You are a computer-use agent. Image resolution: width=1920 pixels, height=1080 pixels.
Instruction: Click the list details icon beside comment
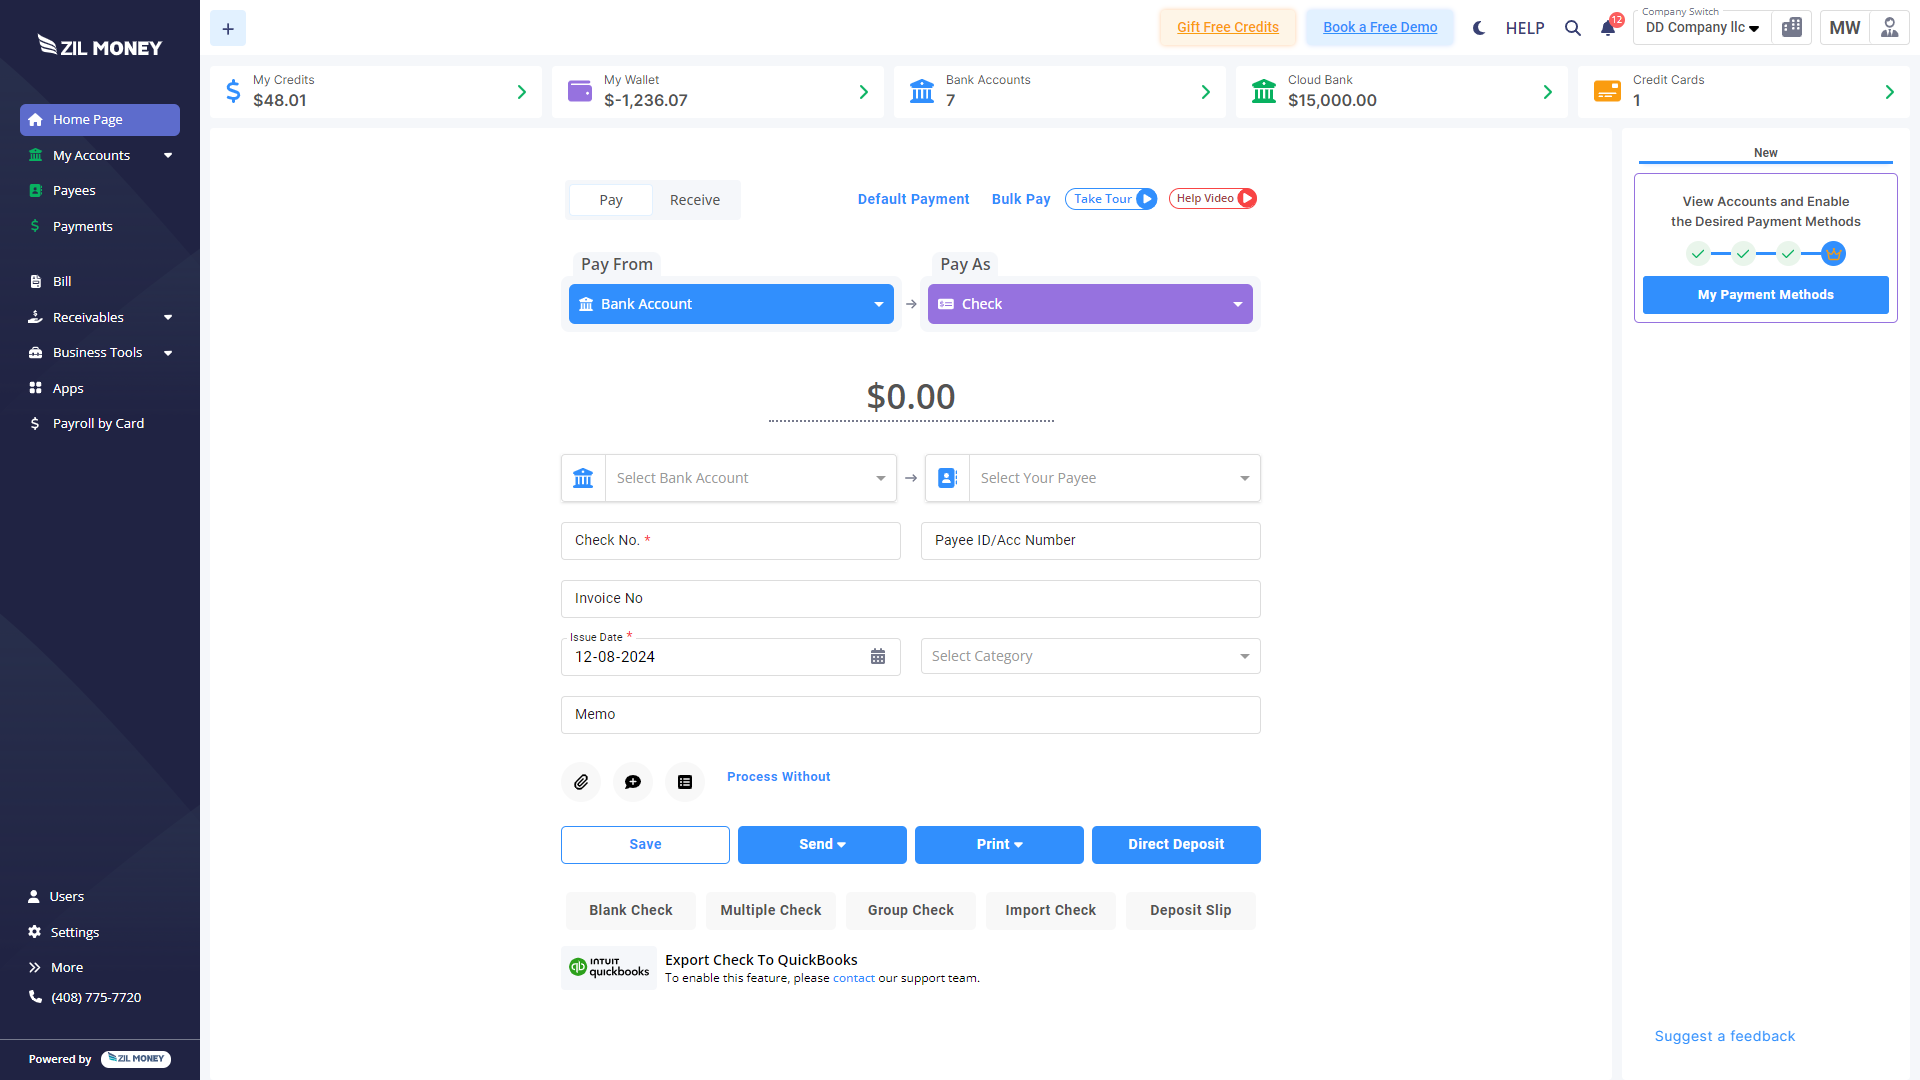point(685,782)
